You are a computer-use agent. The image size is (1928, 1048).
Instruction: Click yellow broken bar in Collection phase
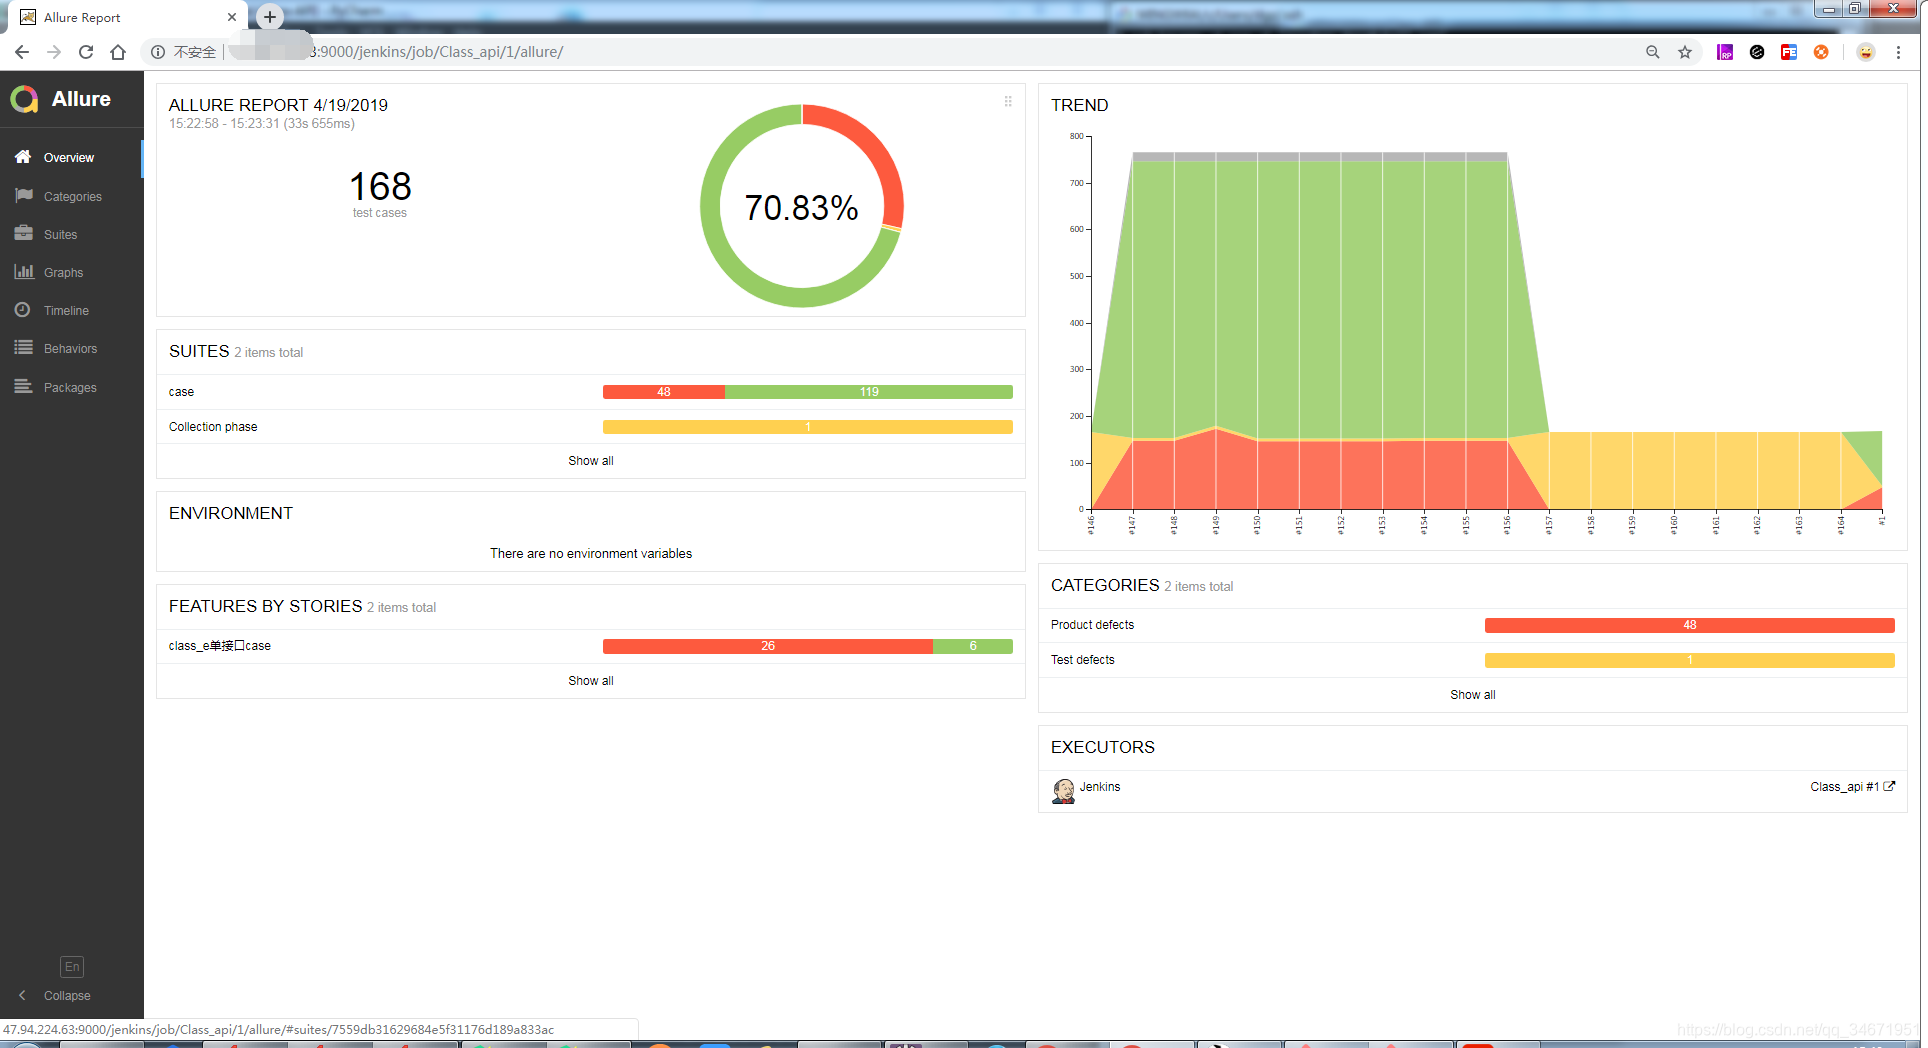pos(808,427)
